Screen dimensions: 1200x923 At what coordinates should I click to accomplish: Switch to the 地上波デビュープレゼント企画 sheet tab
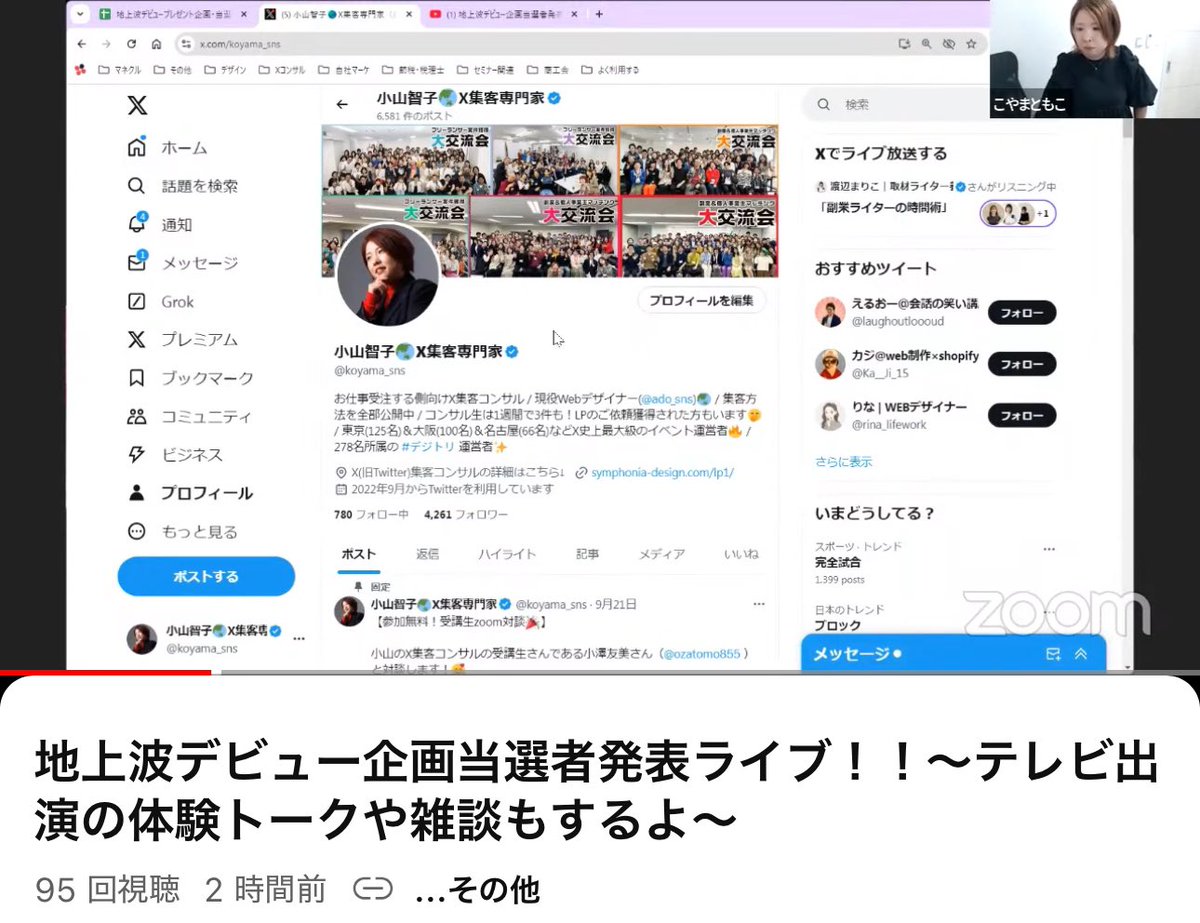176,14
